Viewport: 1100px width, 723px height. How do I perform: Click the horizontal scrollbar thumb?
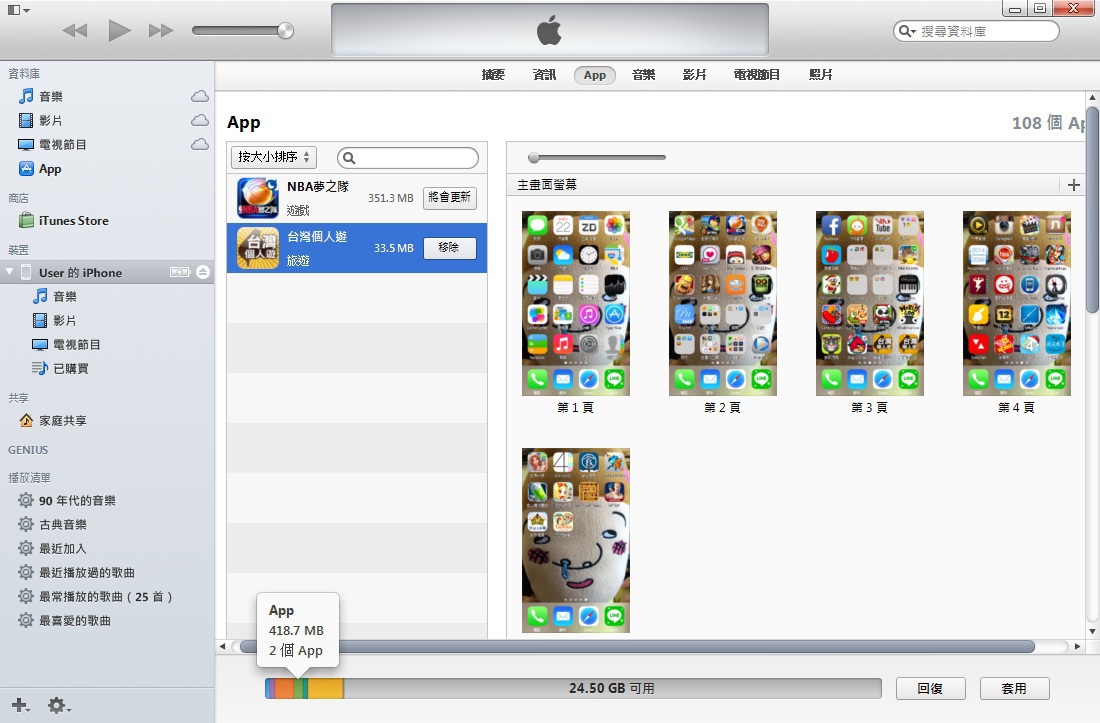(x=637, y=646)
